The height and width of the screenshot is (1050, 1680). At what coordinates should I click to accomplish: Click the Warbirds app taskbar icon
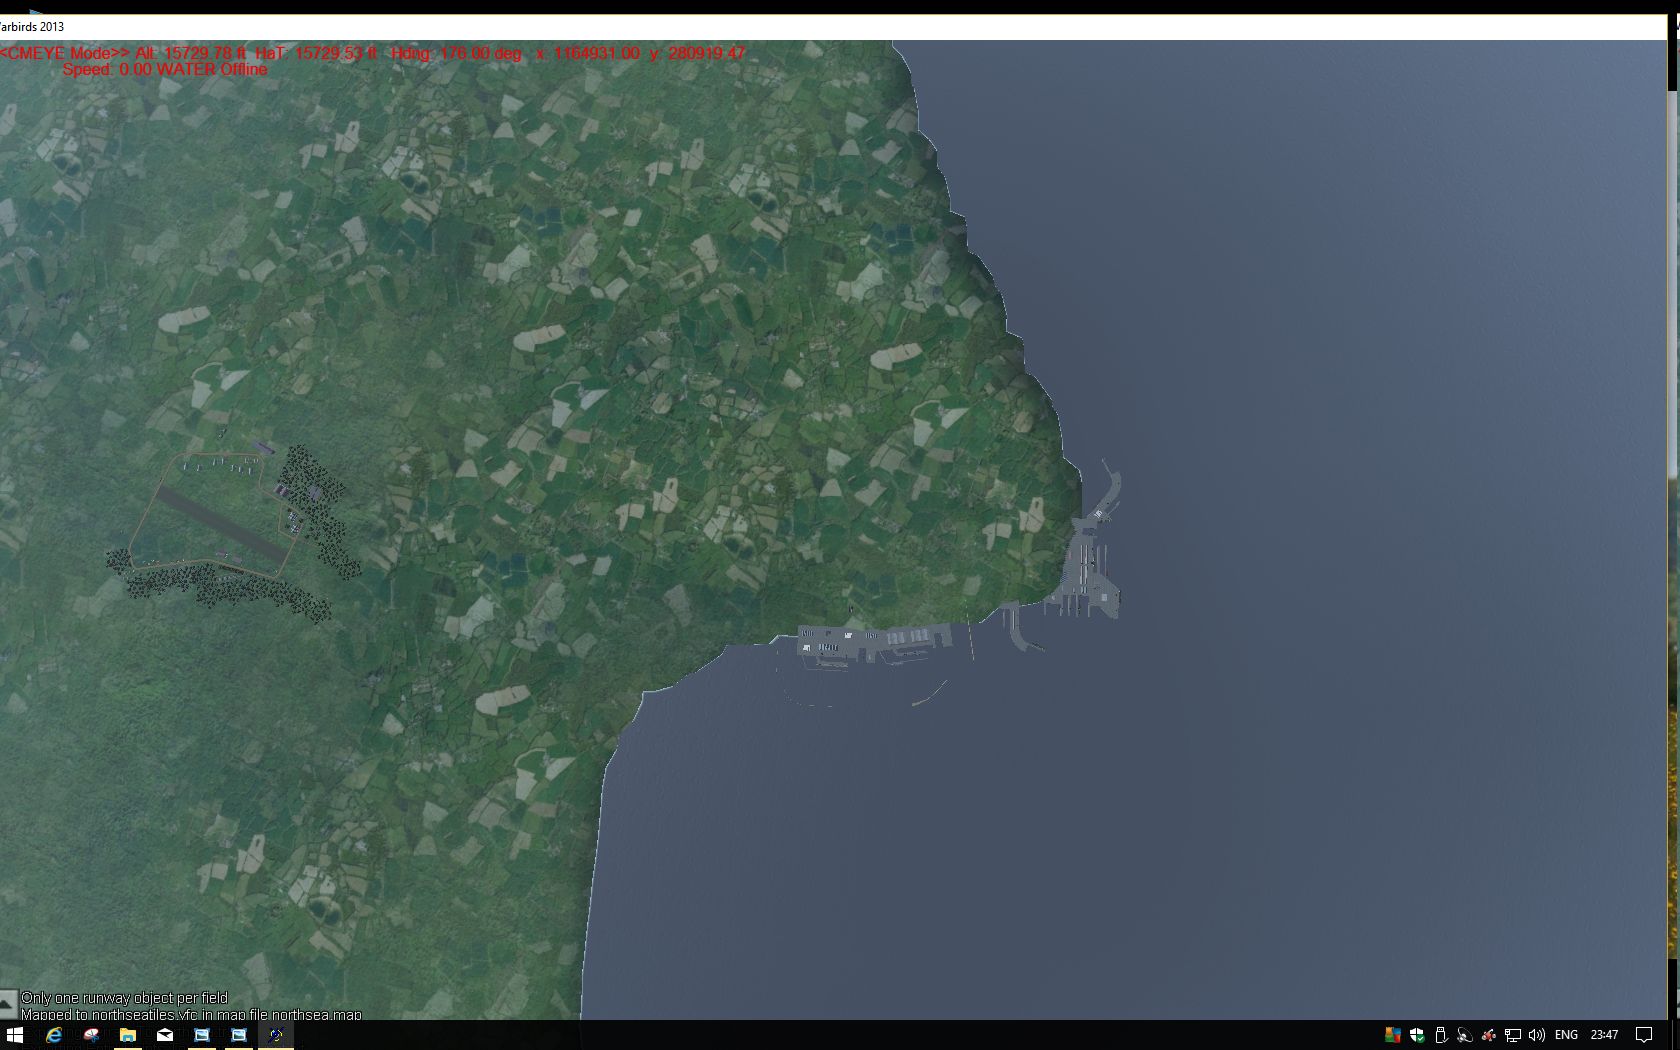[x=276, y=1035]
